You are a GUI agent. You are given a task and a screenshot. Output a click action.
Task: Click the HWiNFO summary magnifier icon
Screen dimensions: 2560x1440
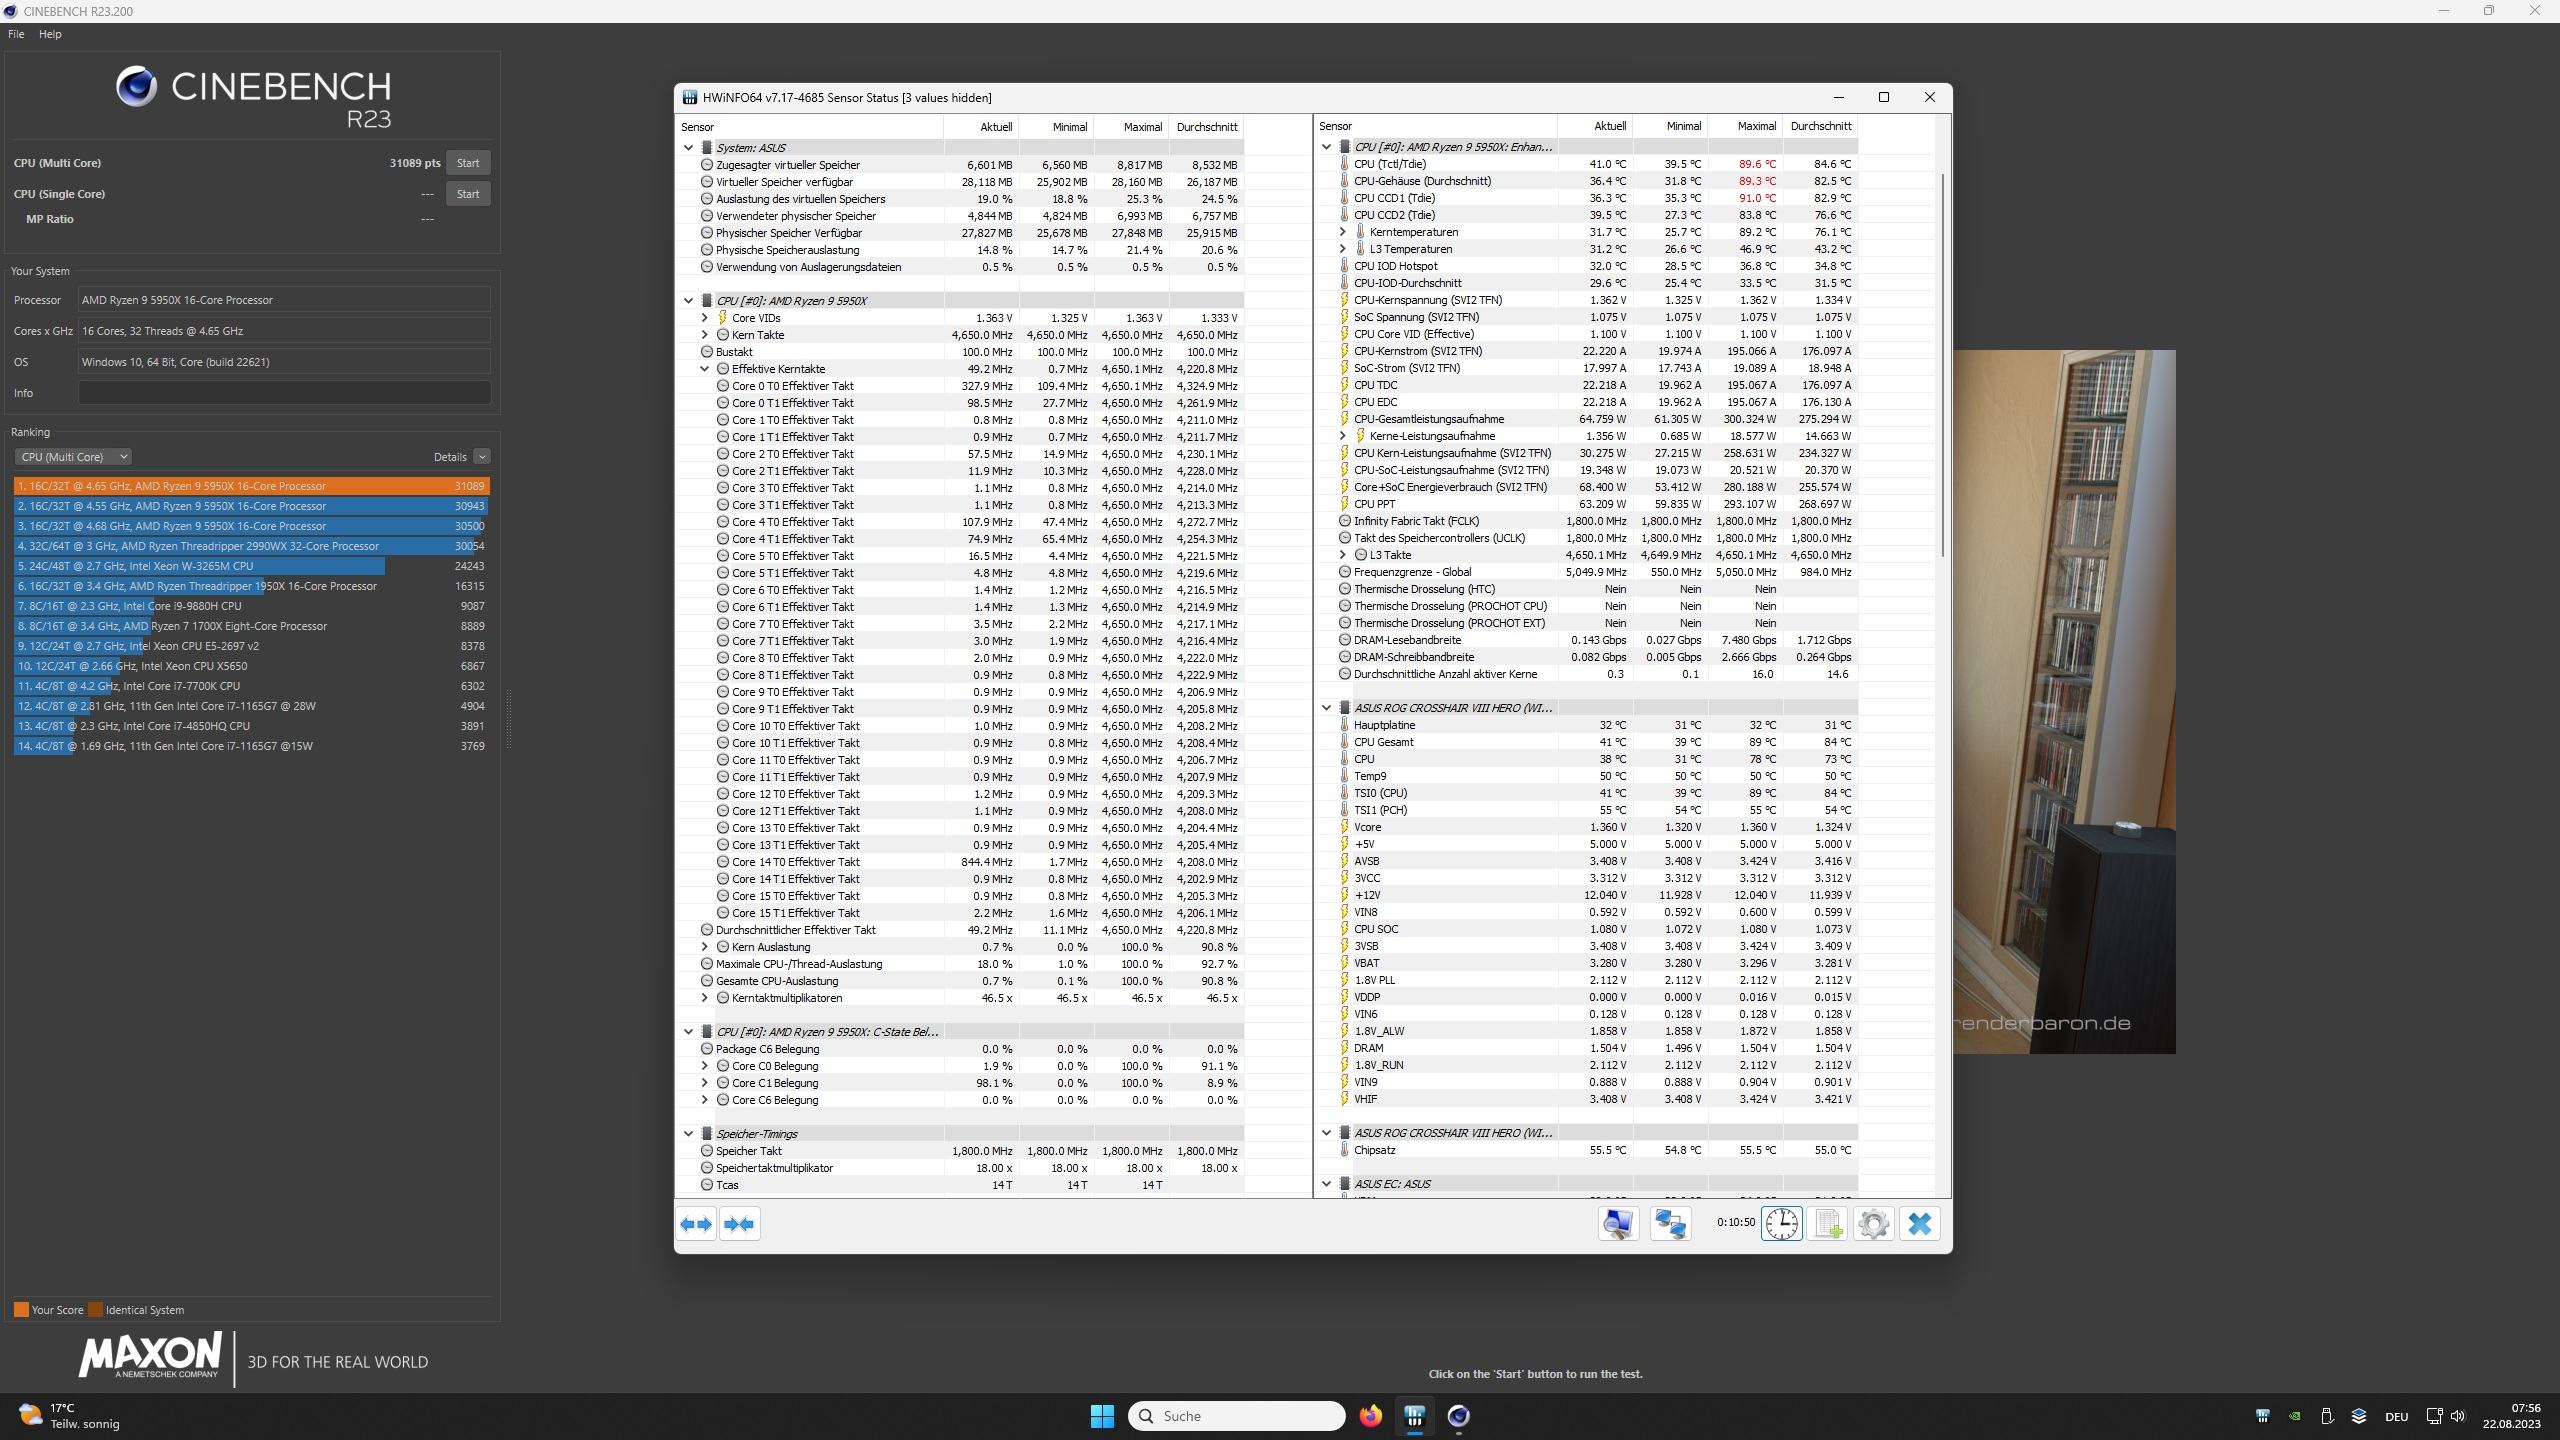[x=1618, y=1223]
